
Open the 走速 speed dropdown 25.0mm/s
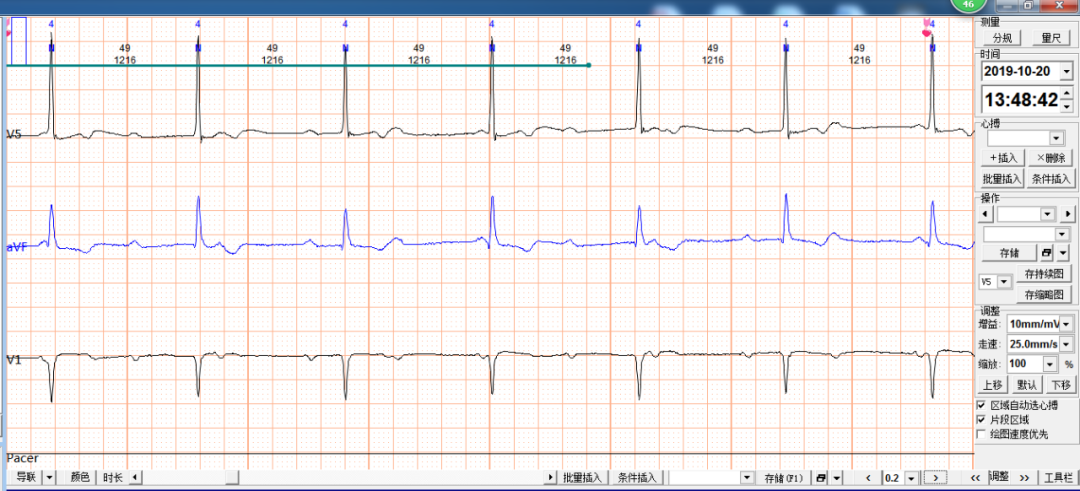(1066, 343)
